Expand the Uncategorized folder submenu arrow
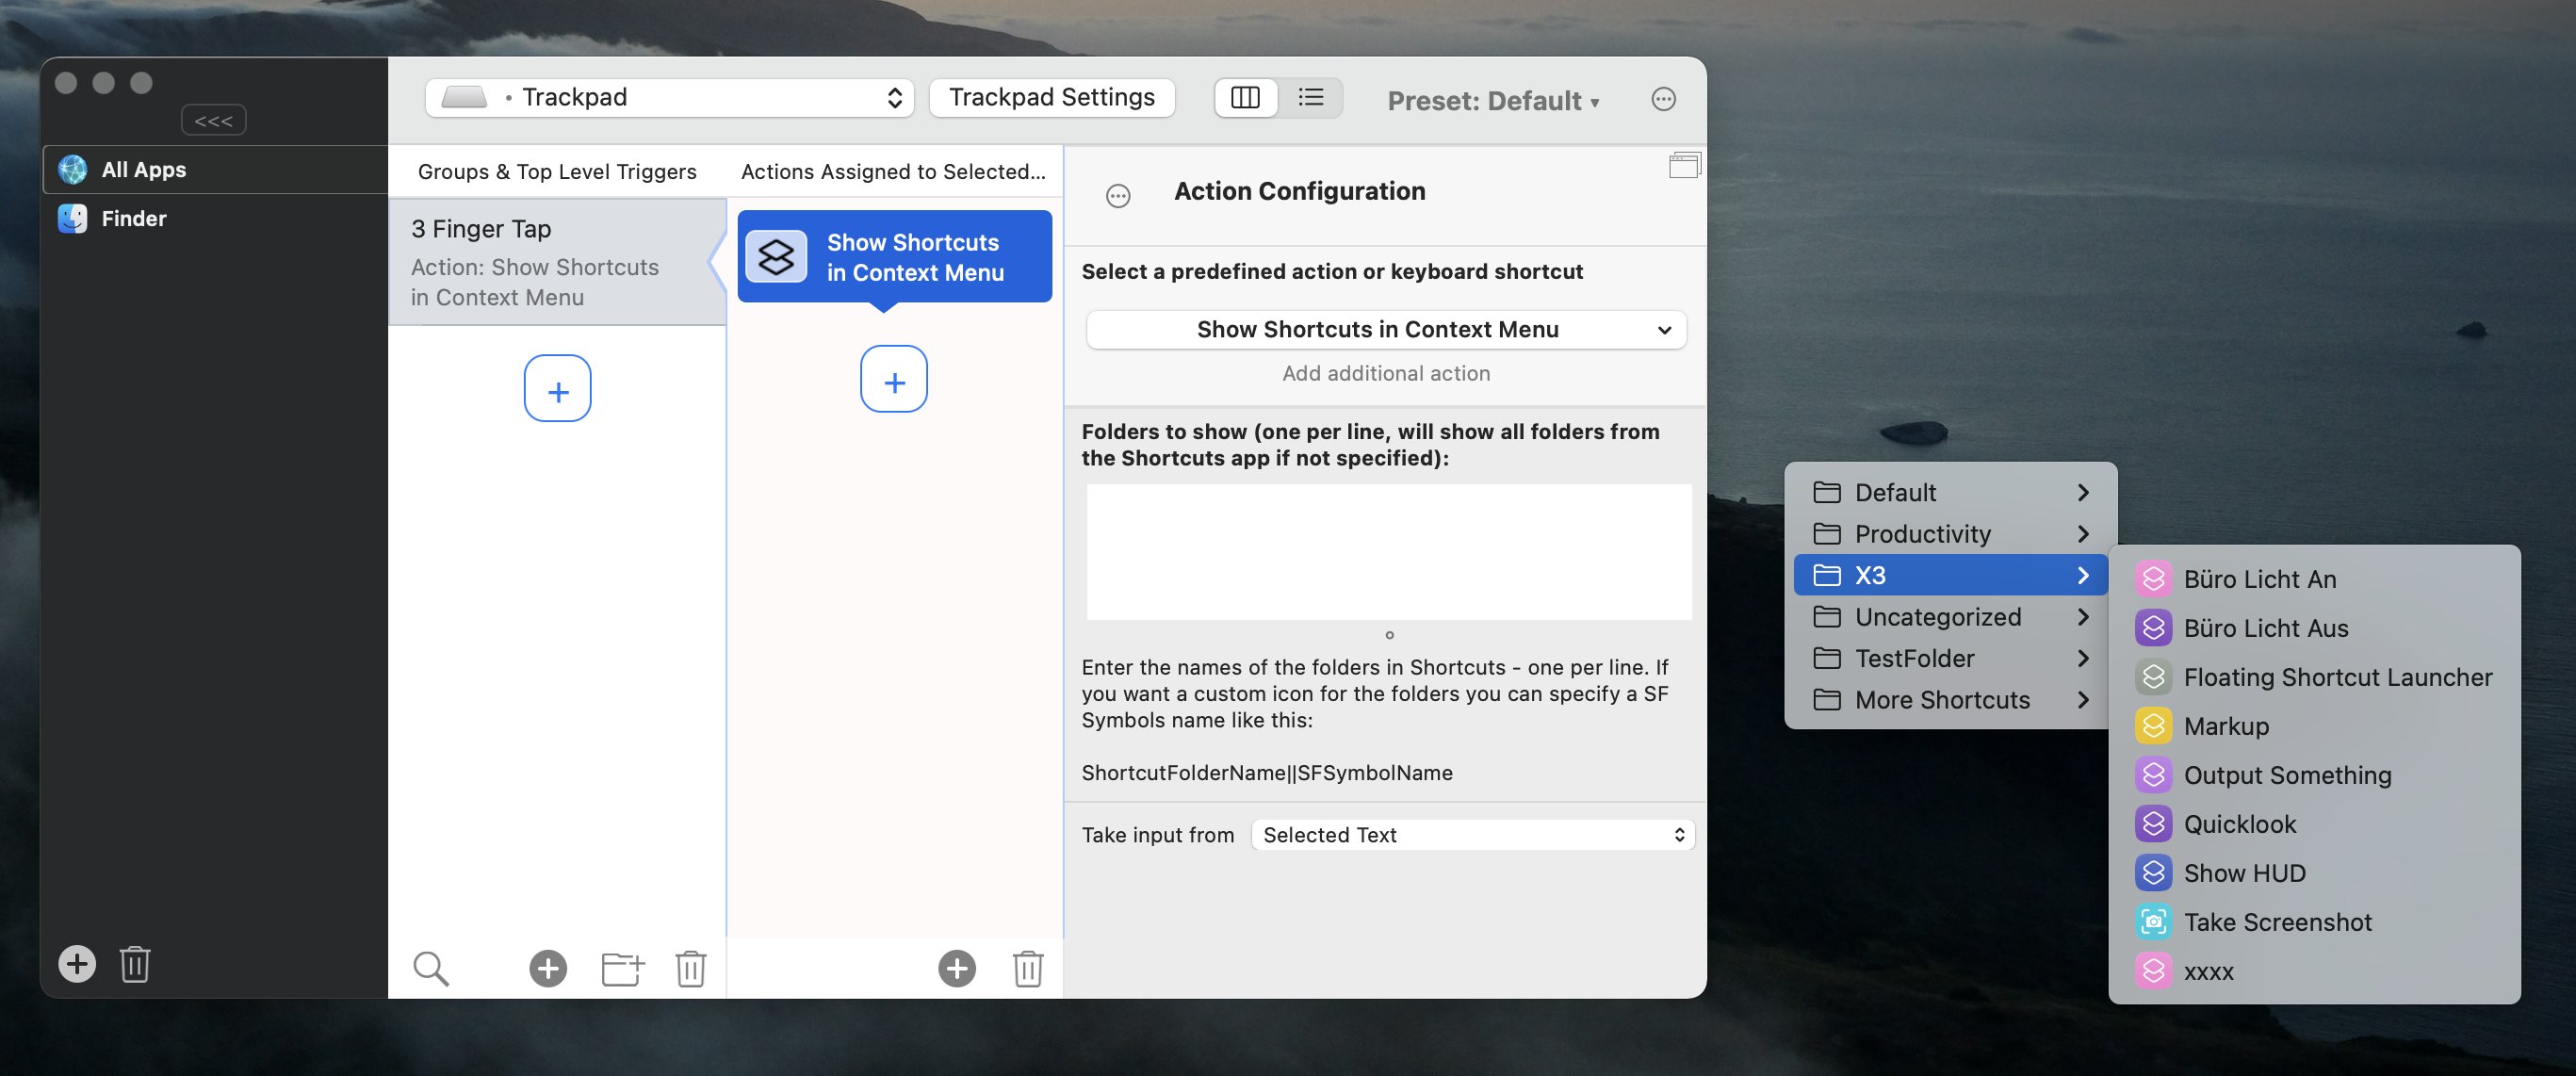Image resolution: width=2576 pixels, height=1076 pixels. pyautogui.click(x=2083, y=617)
